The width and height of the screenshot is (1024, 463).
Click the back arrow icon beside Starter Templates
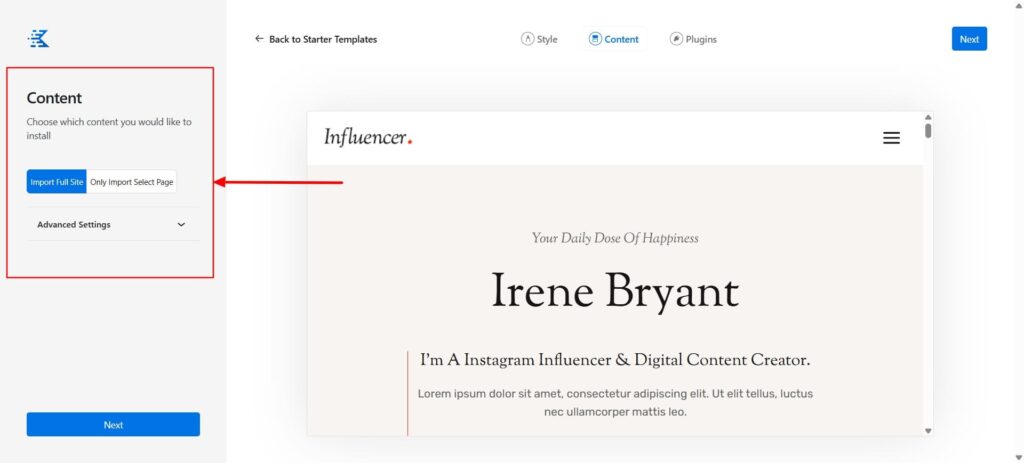click(259, 39)
